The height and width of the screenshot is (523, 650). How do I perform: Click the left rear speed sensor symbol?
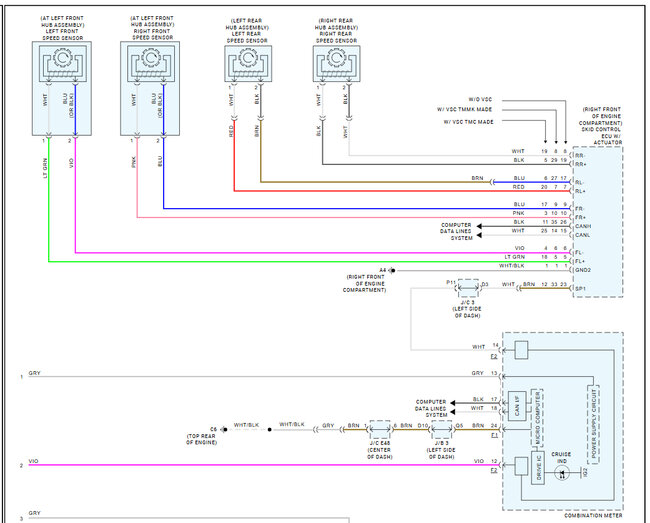coord(248,64)
